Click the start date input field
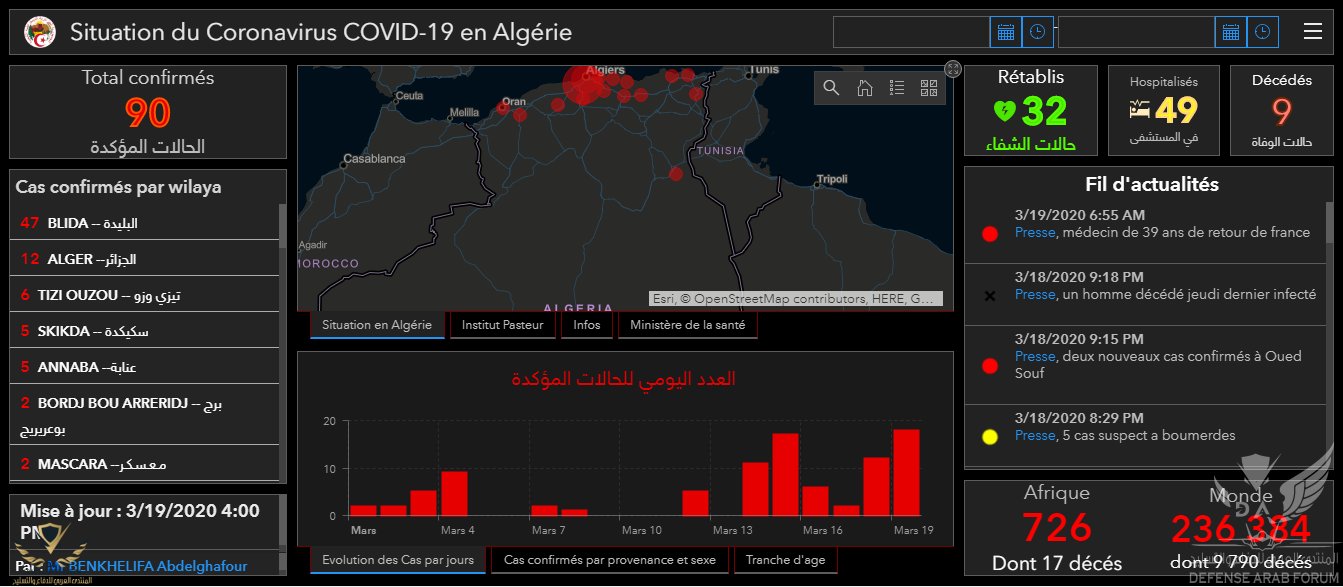The height and width of the screenshot is (587, 1343). coord(910,32)
